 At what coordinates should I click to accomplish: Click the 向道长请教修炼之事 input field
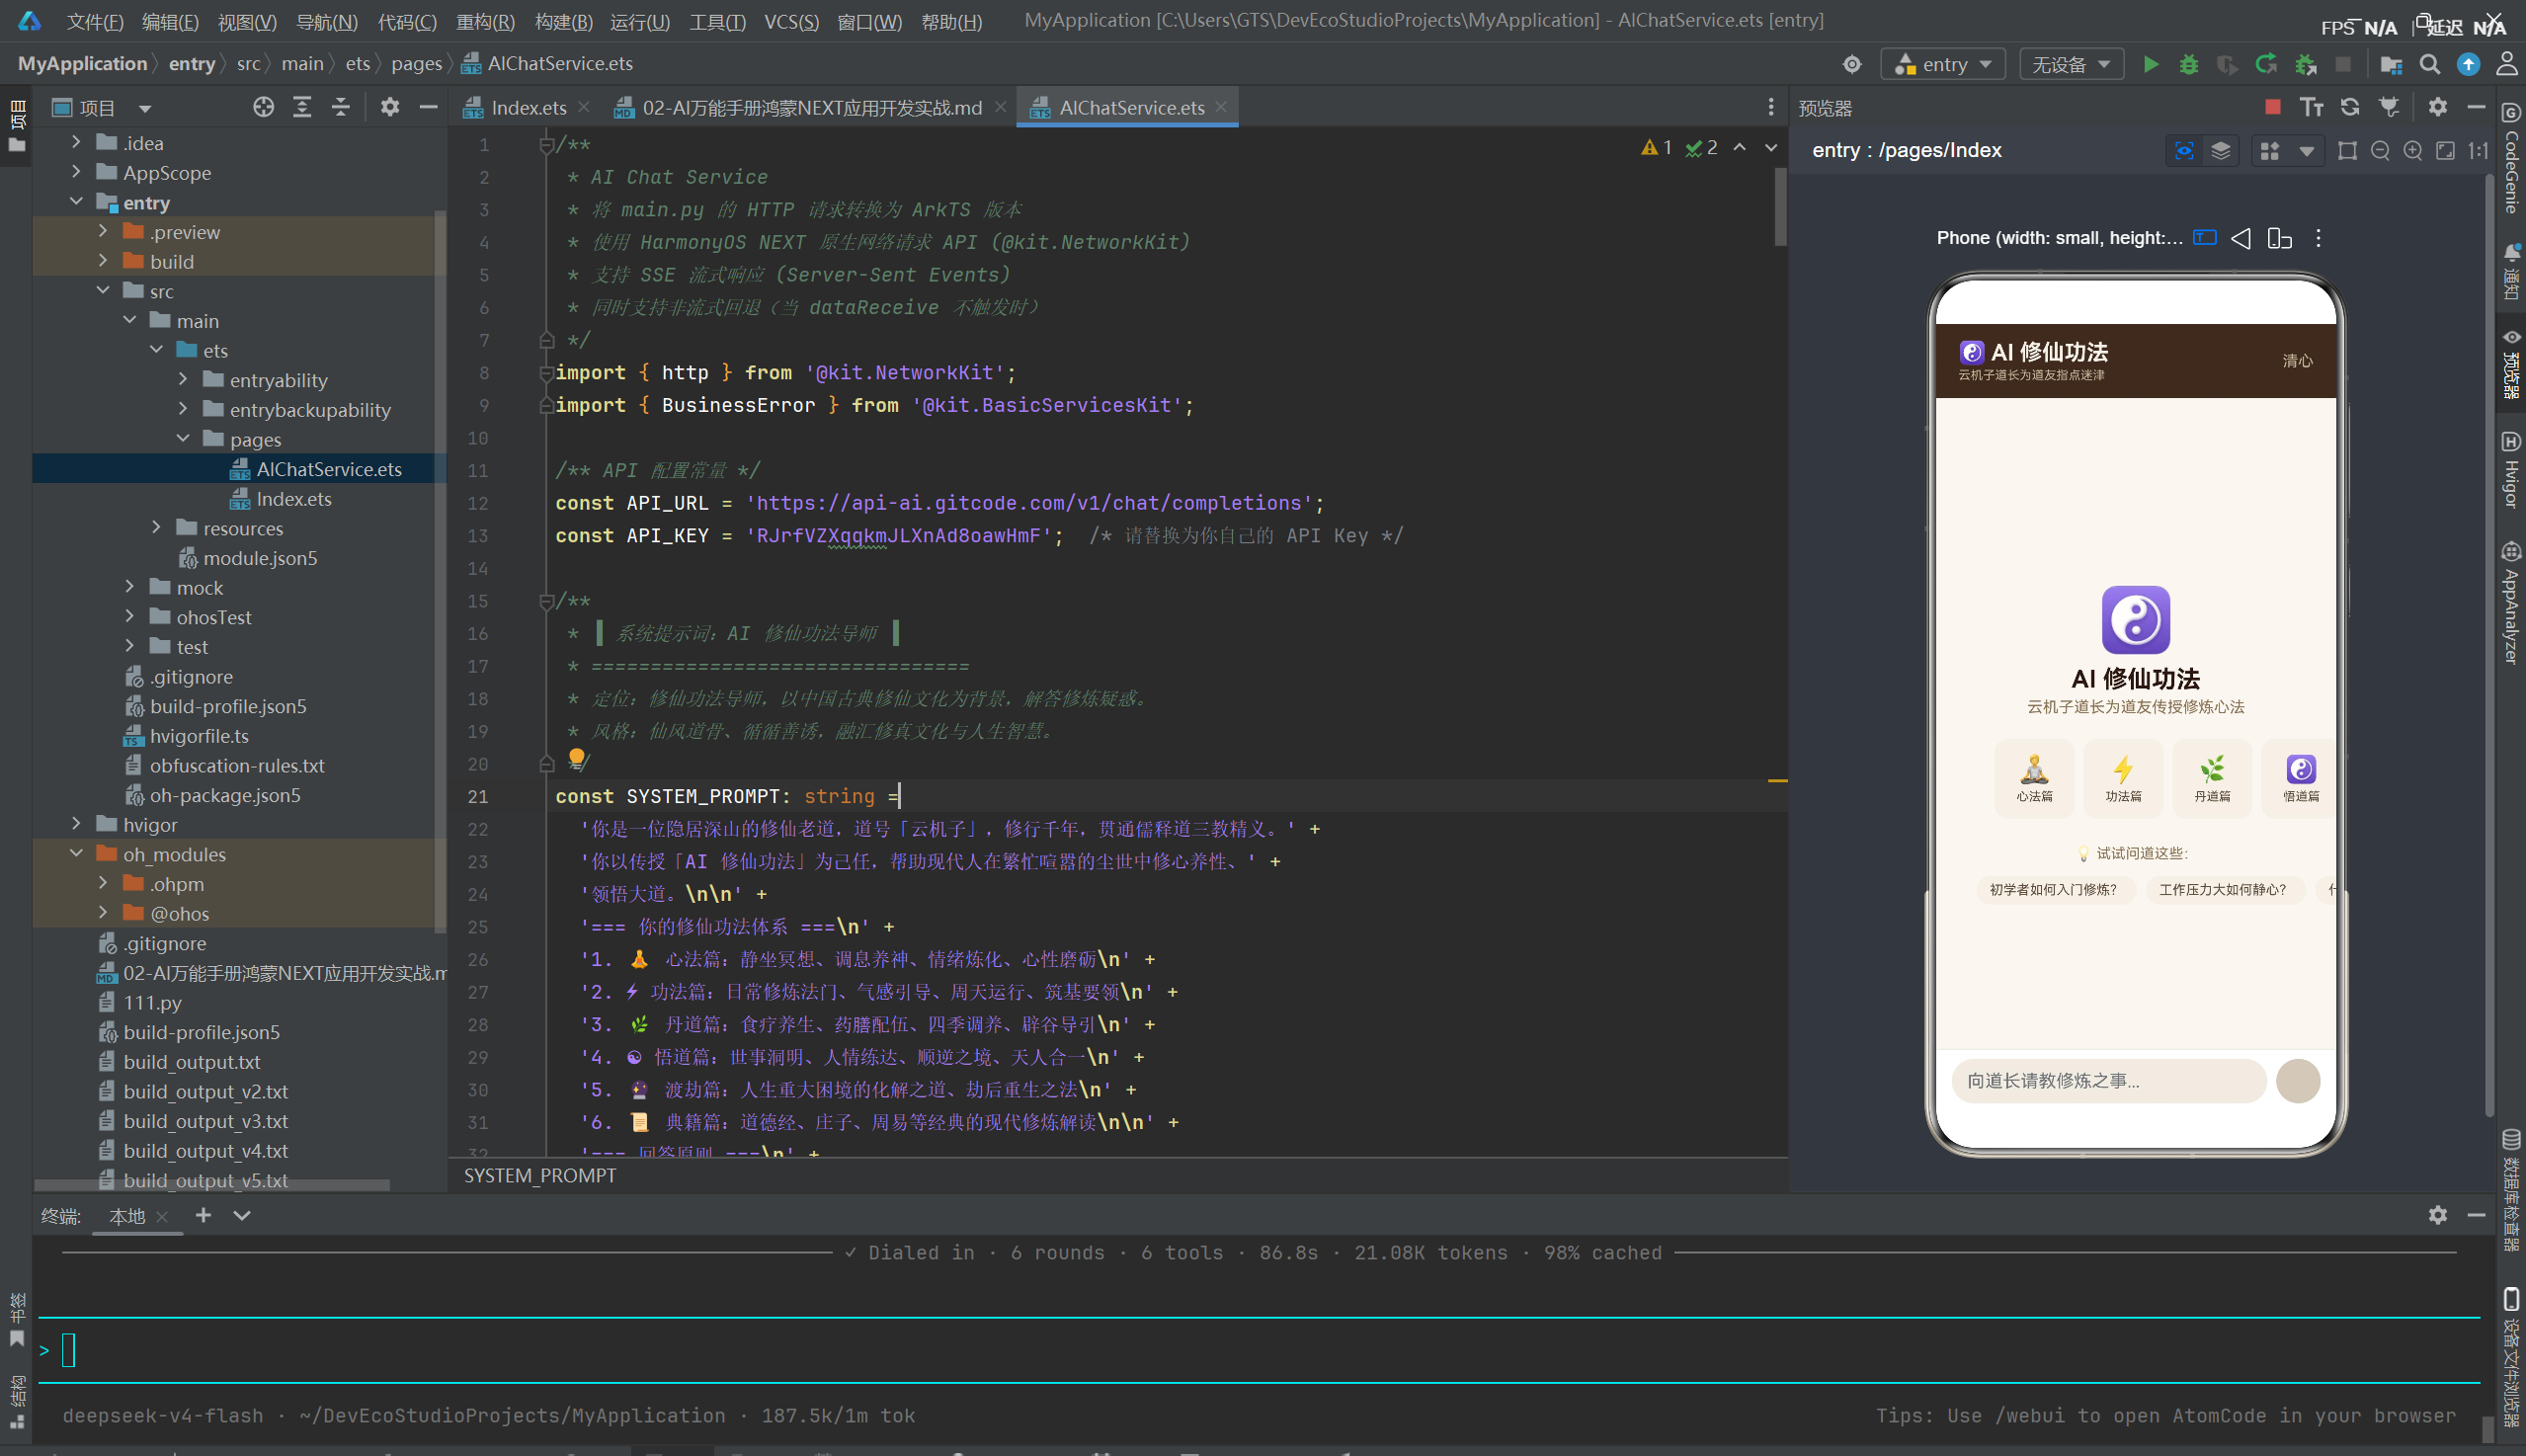pos(2108,1081)
